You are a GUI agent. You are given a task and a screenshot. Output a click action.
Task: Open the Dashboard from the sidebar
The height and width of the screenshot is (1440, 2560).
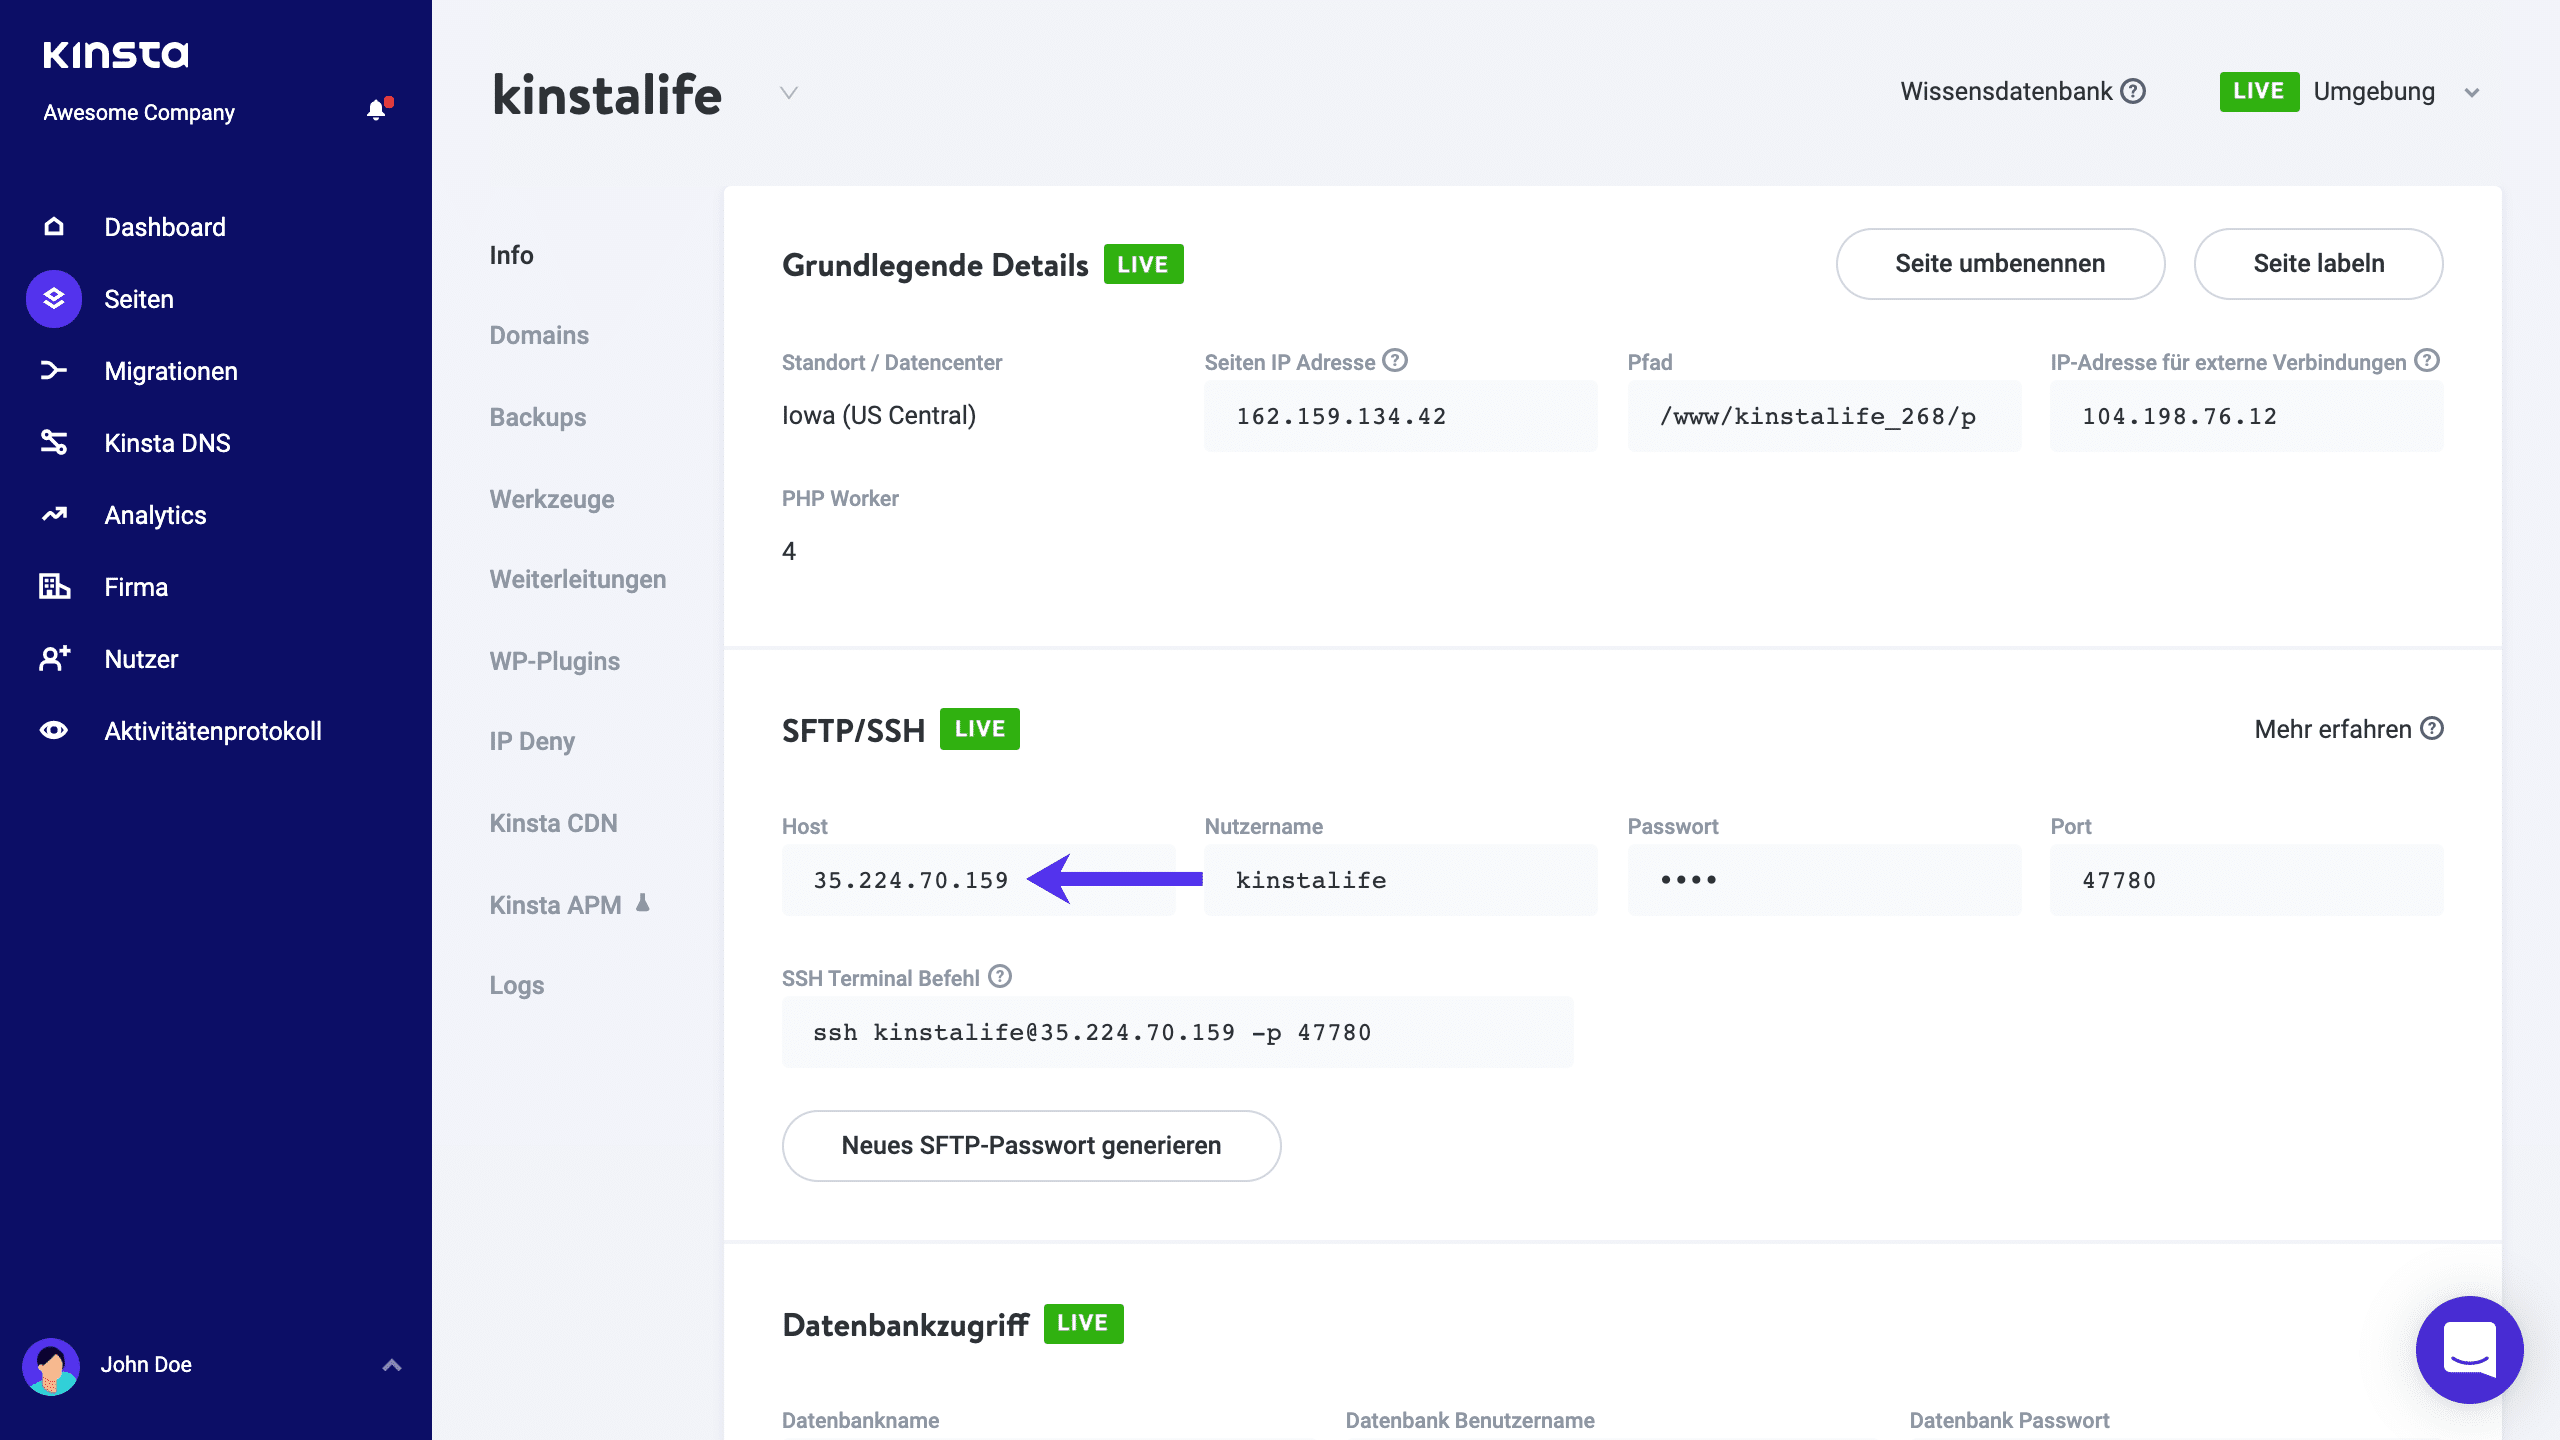164,226
